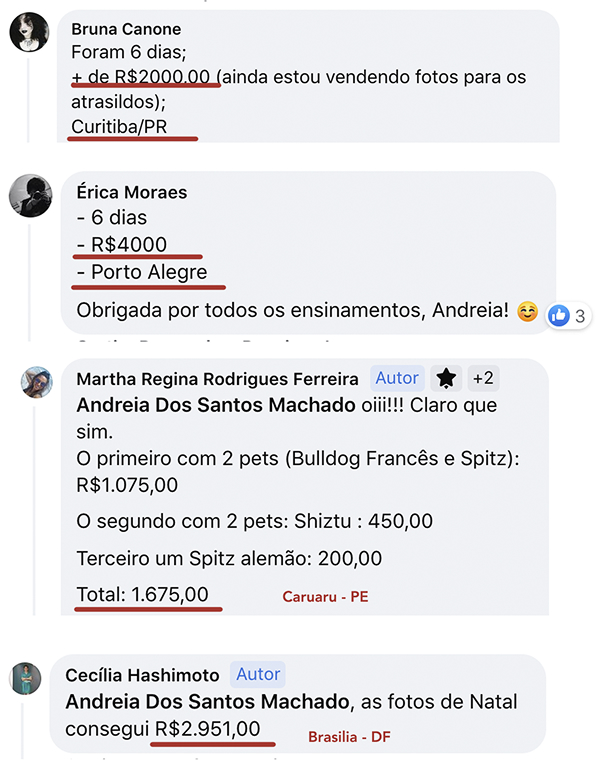Click the red Caruaru - PE label
Screen dimensions: 606x772
327,597
